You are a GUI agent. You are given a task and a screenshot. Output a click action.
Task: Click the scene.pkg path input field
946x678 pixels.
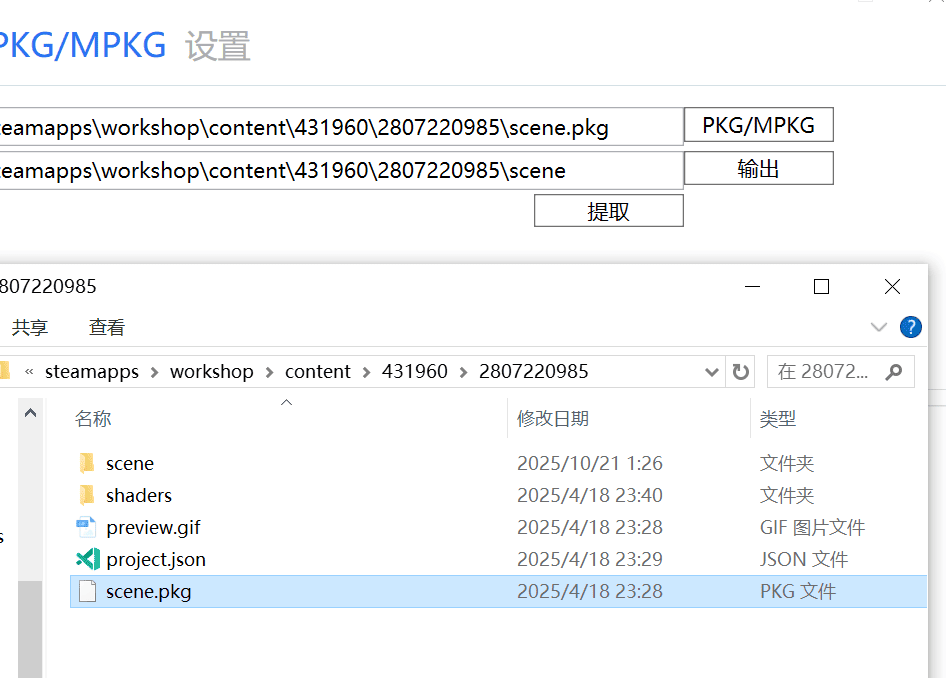pos(340,127)
